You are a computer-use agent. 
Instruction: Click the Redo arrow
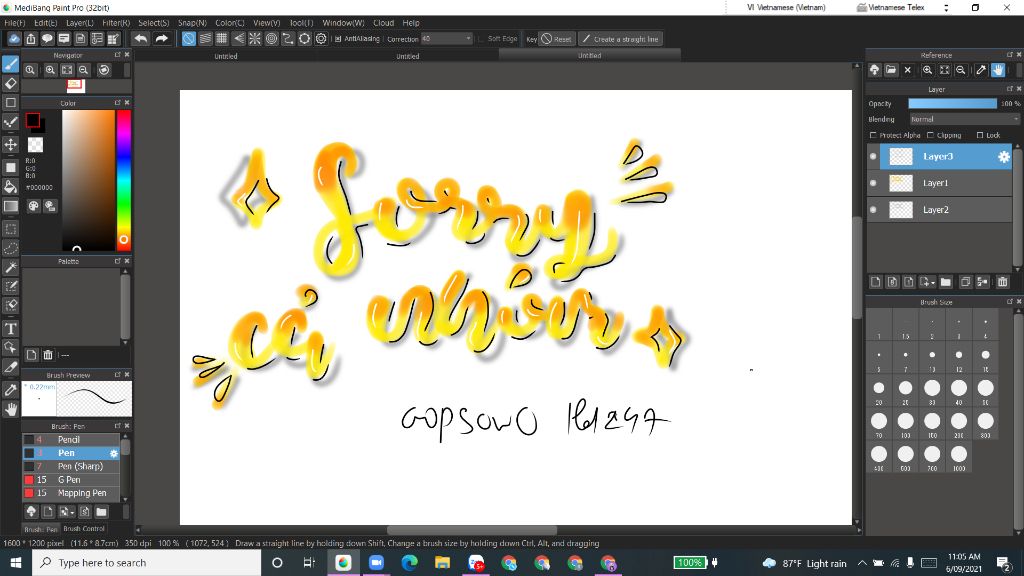click(161, 39)
